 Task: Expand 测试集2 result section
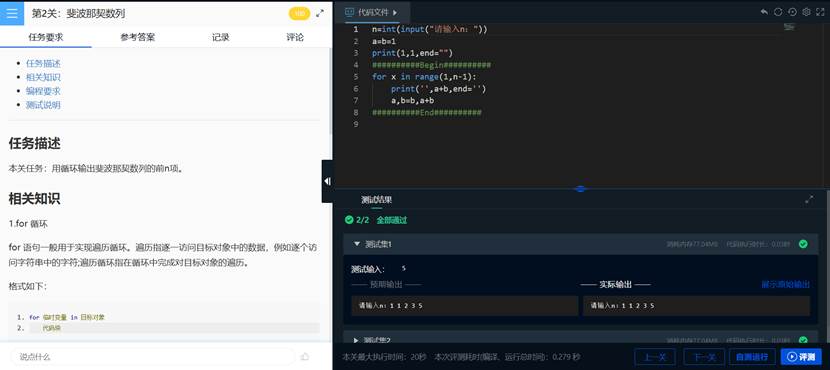[x=356, y=340]
